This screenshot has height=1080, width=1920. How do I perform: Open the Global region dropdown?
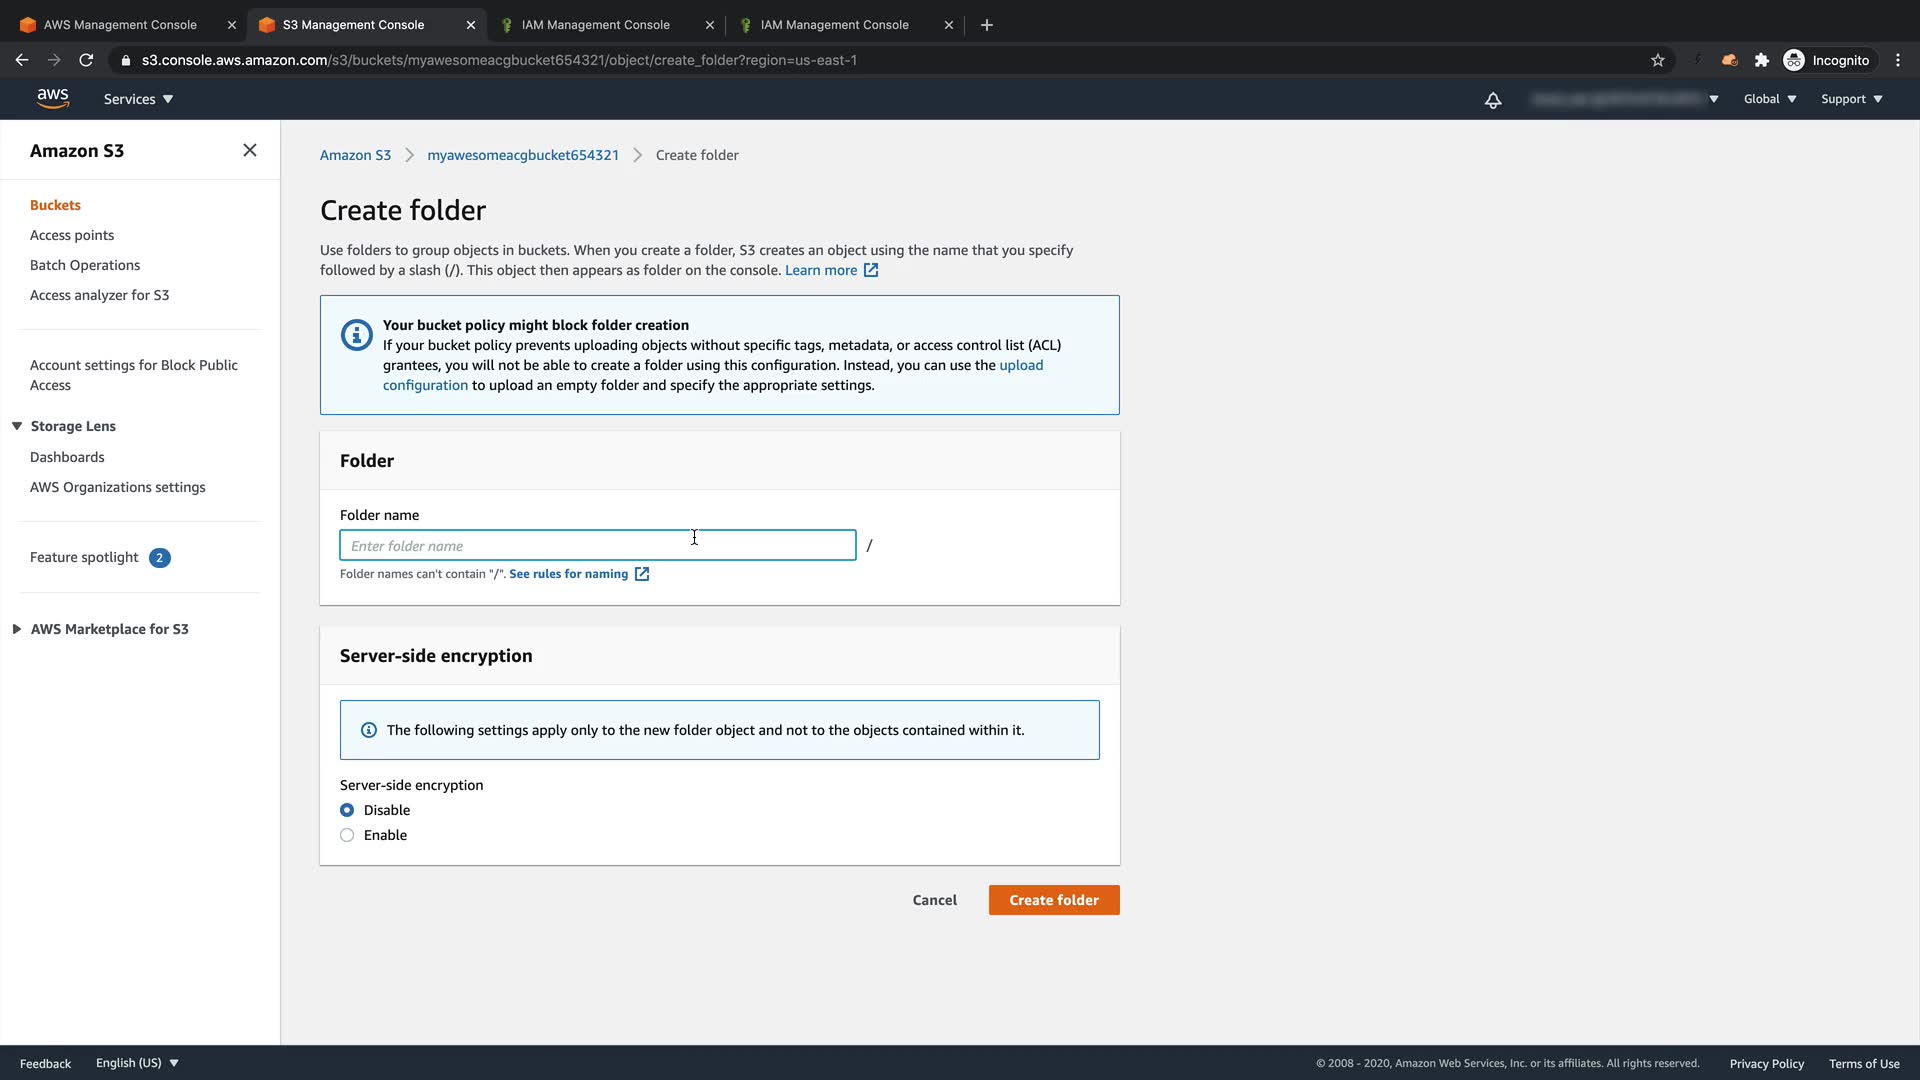click(1770, 99)
